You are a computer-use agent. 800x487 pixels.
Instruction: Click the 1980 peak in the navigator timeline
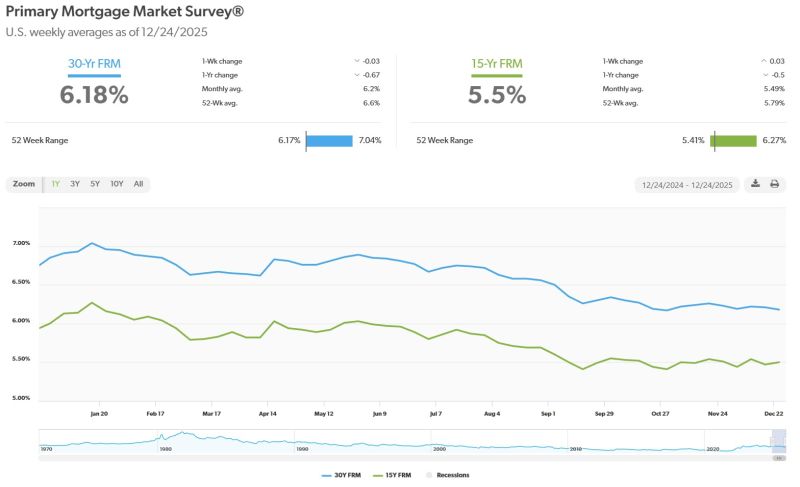click(182, 434)
